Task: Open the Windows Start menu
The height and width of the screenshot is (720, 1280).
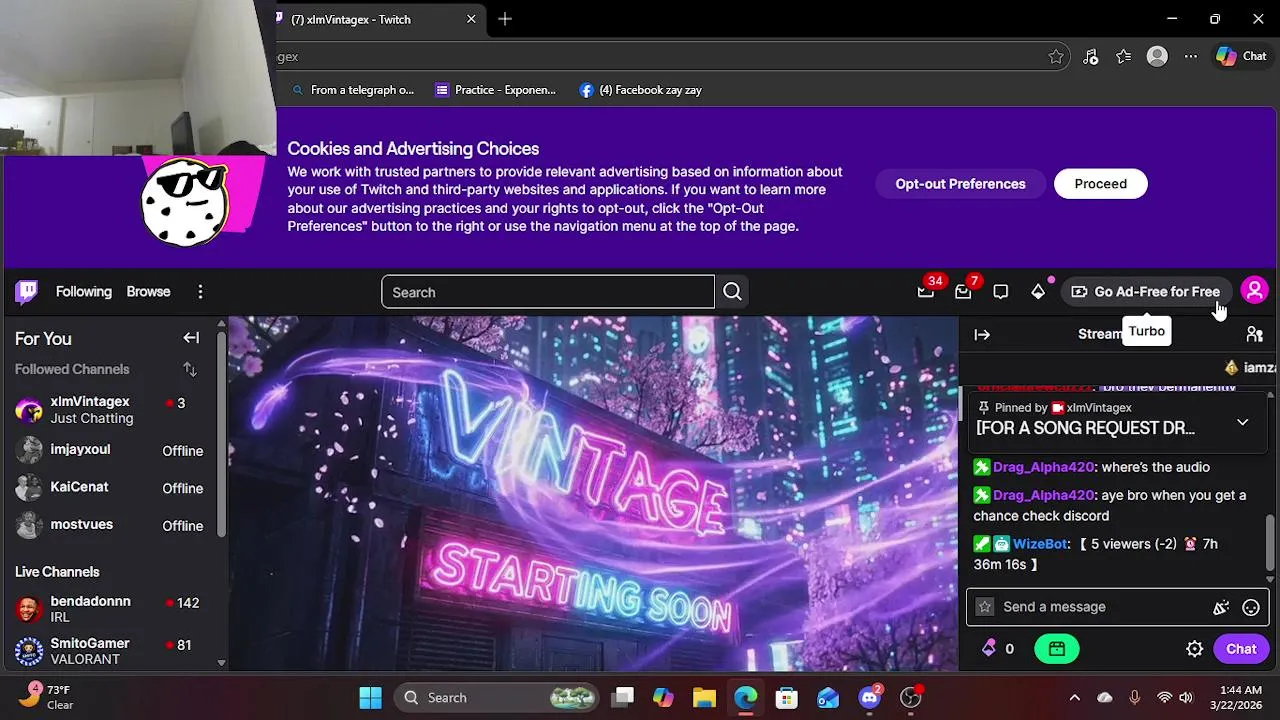Action: (x=370, y=698)
